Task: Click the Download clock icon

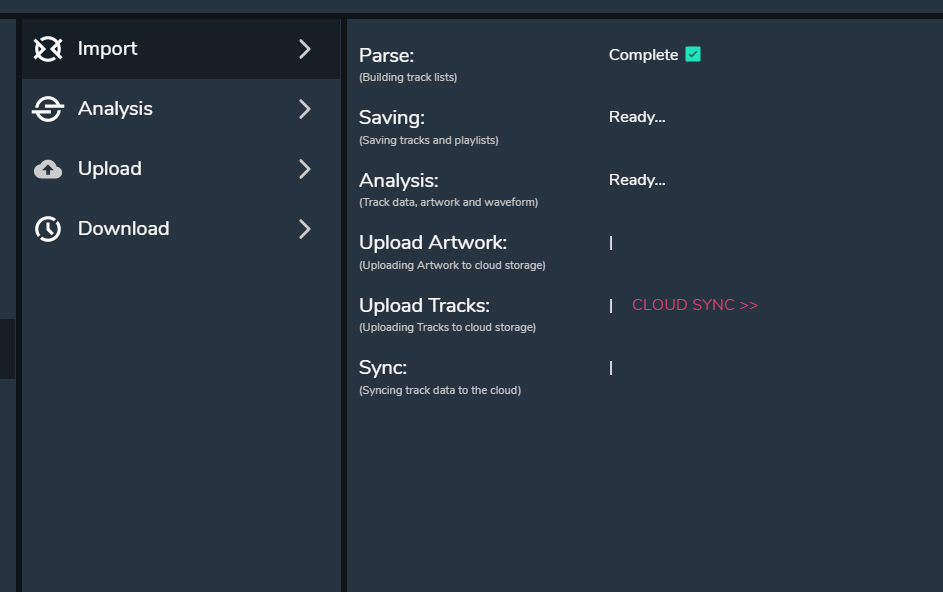Action: point(48,229)
